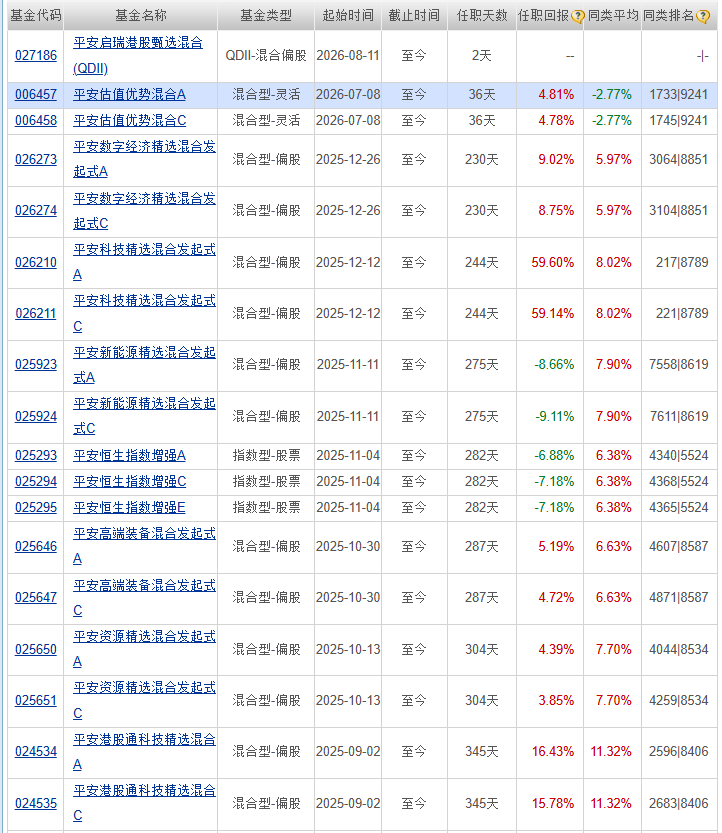This screenshot has width=722, height=833.
Task: Open 平安估值优势混合A fund page
Action: pyautogui.click(x=129, y=95)
